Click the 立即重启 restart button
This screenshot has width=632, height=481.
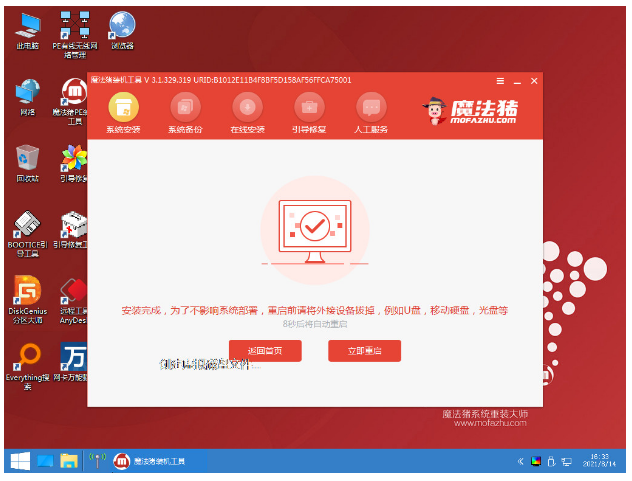(364, 351)
